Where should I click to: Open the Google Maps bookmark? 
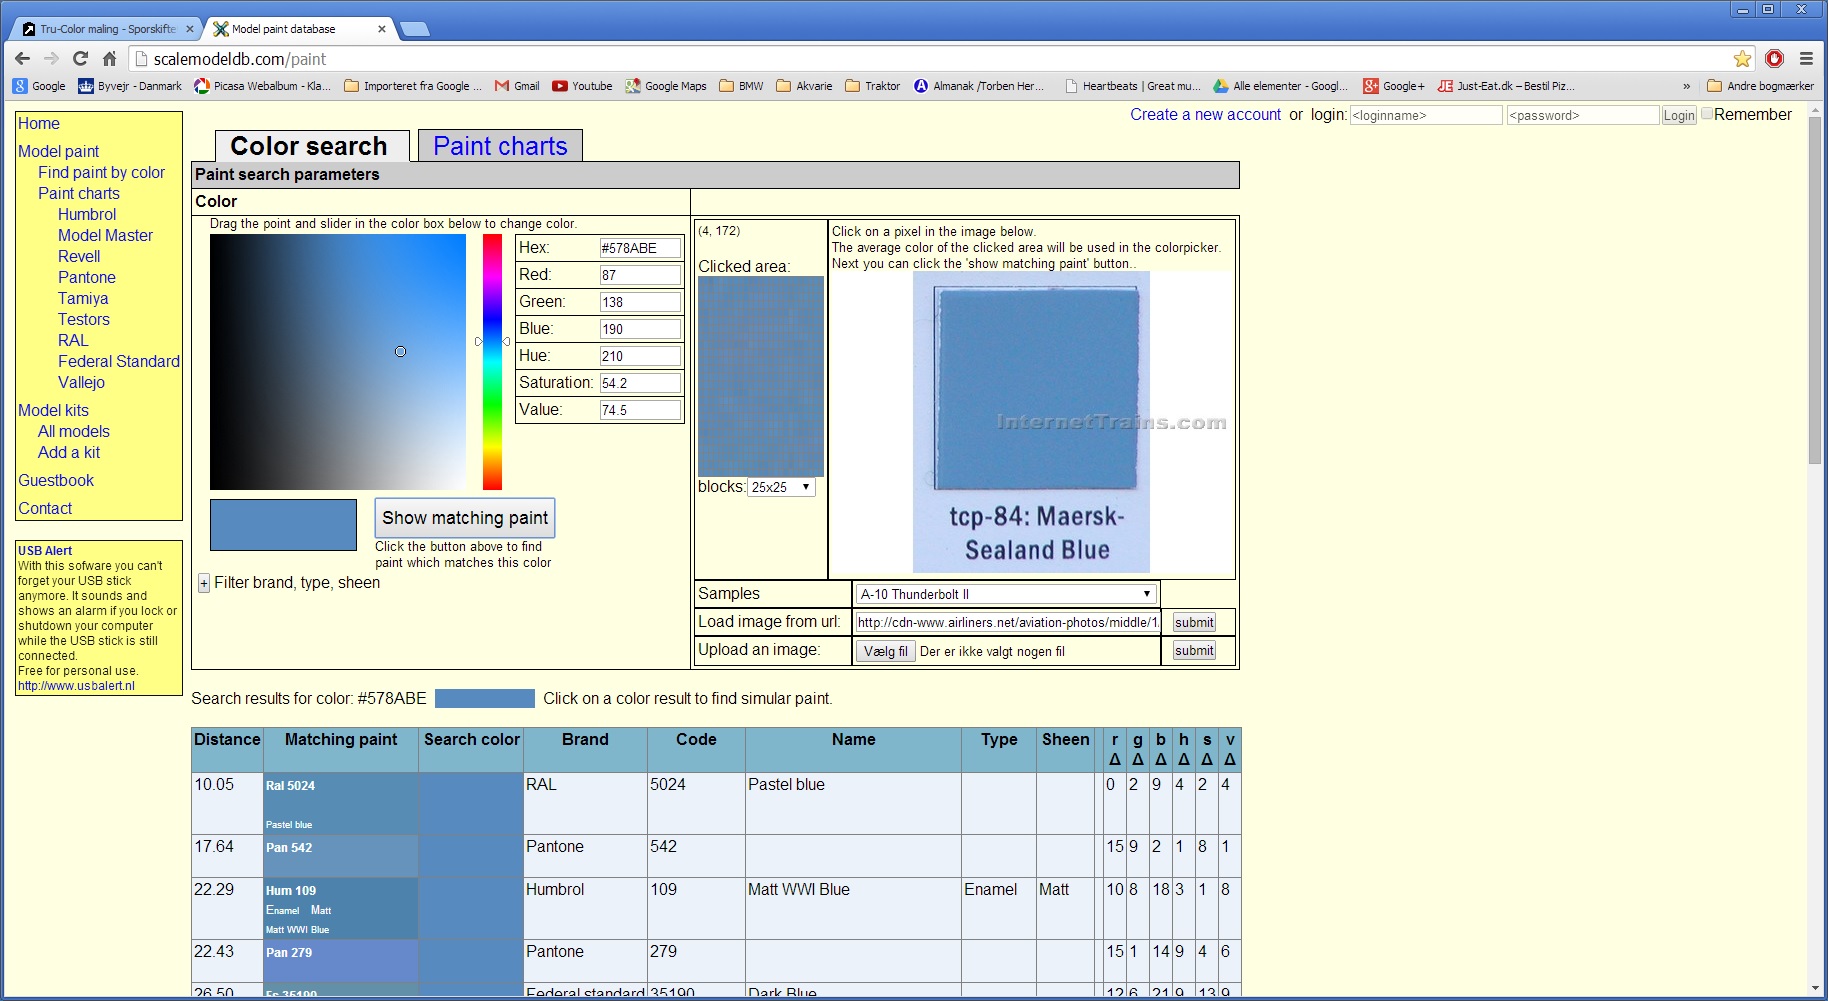point(666,86)
